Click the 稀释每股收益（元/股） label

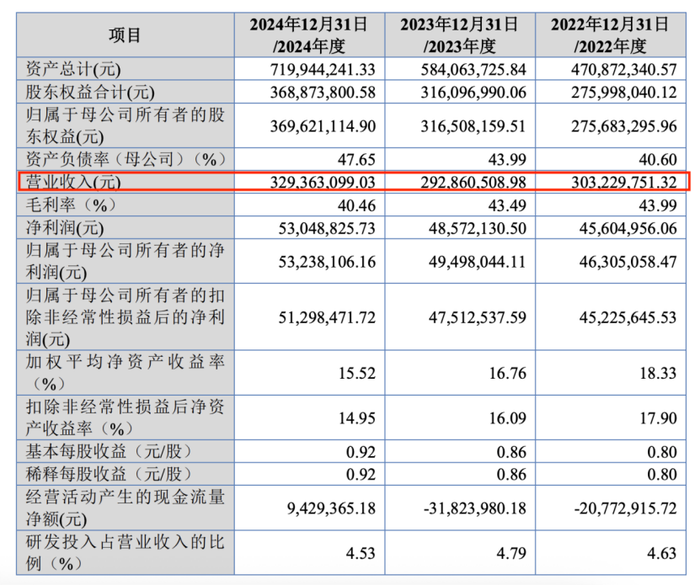(x=109, y=474)
